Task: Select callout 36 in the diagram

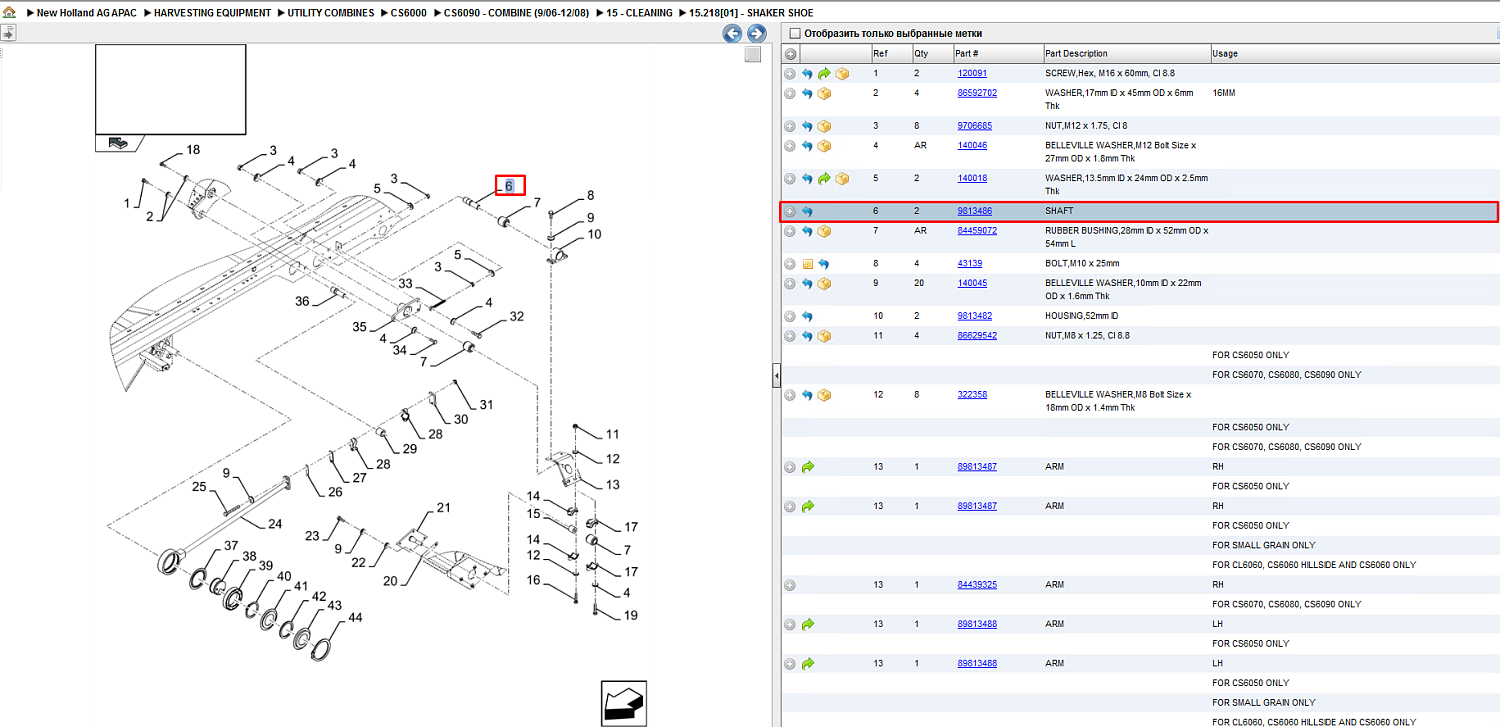Action: (302, 301)
